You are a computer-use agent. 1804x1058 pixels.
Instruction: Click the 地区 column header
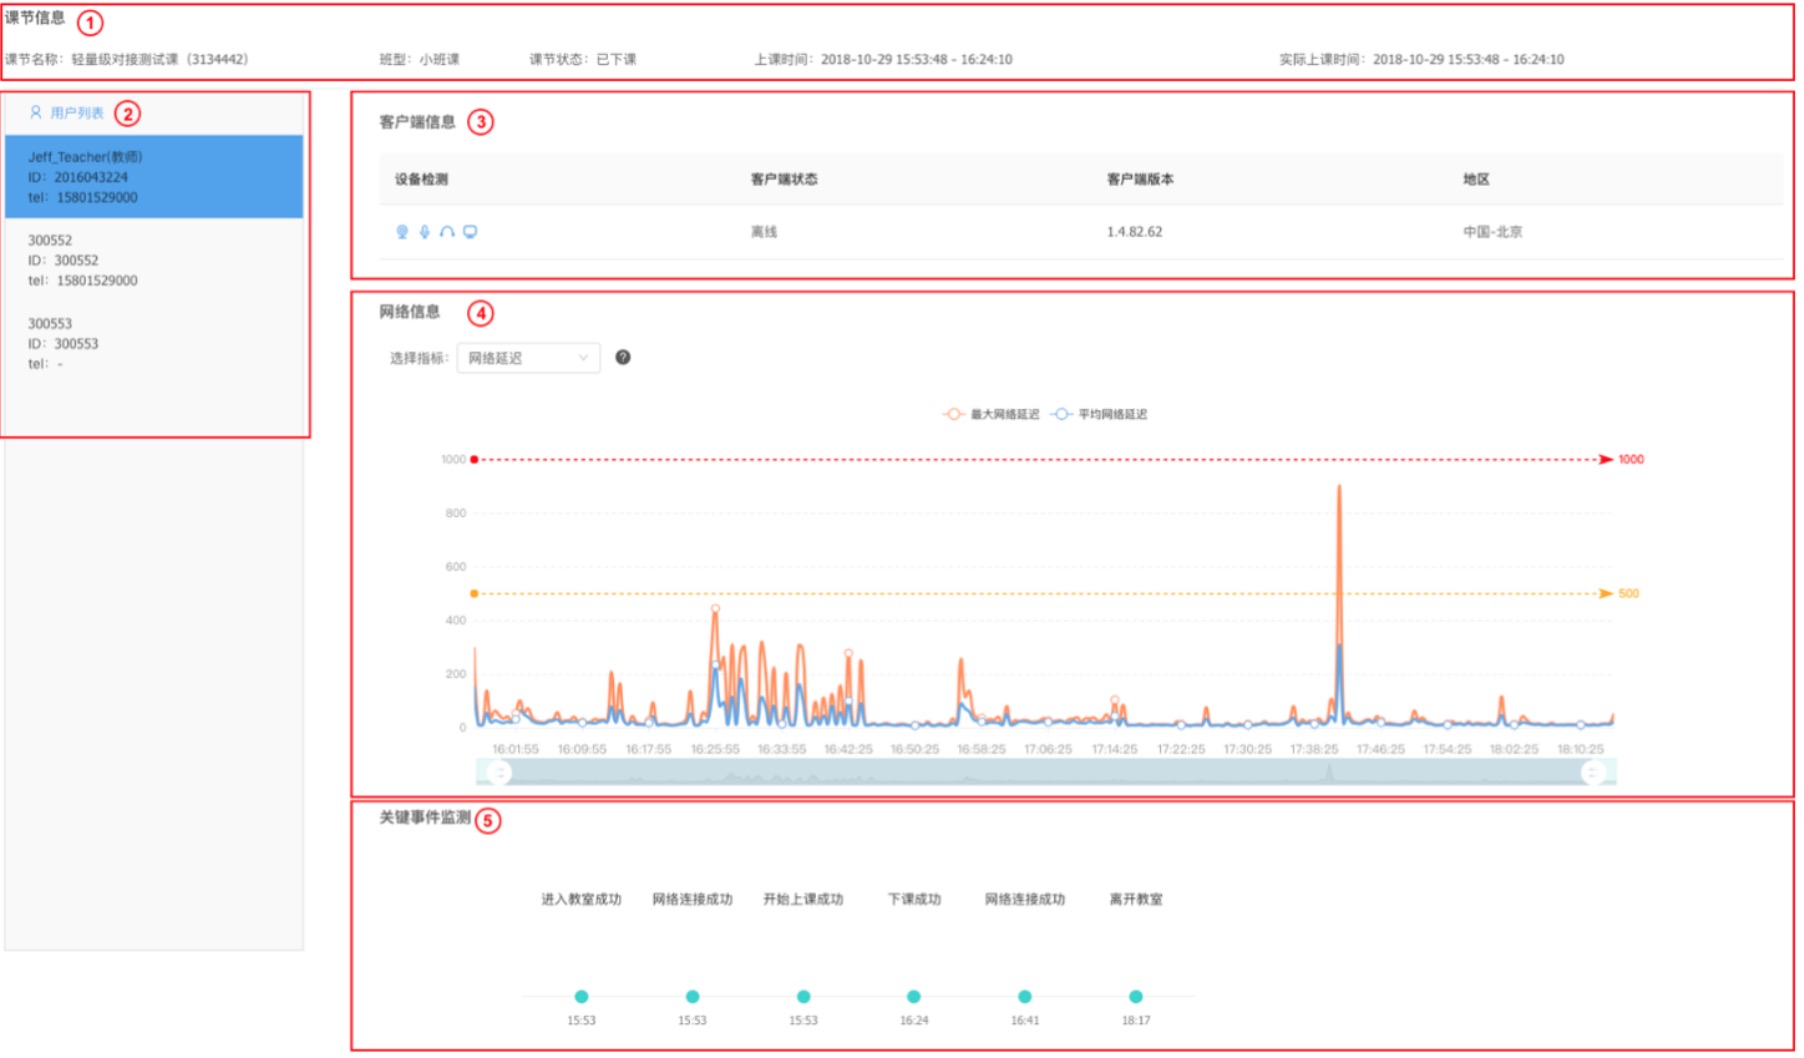pos(1476,179)
